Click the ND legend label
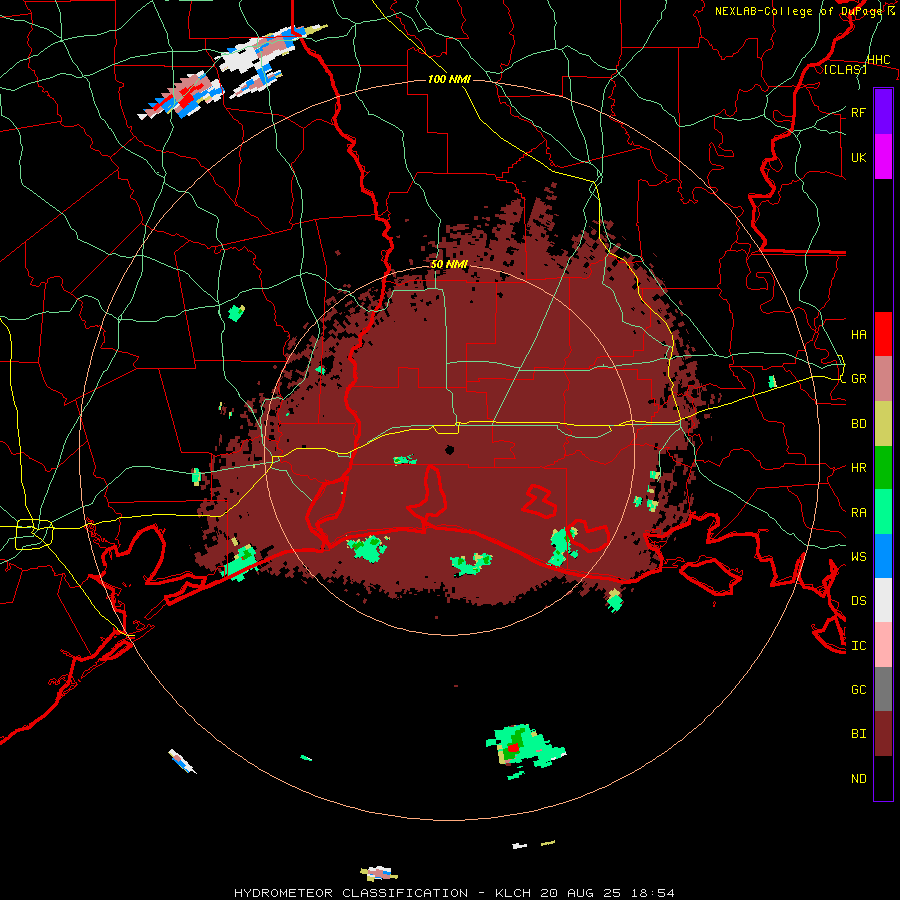 (859, 778)
